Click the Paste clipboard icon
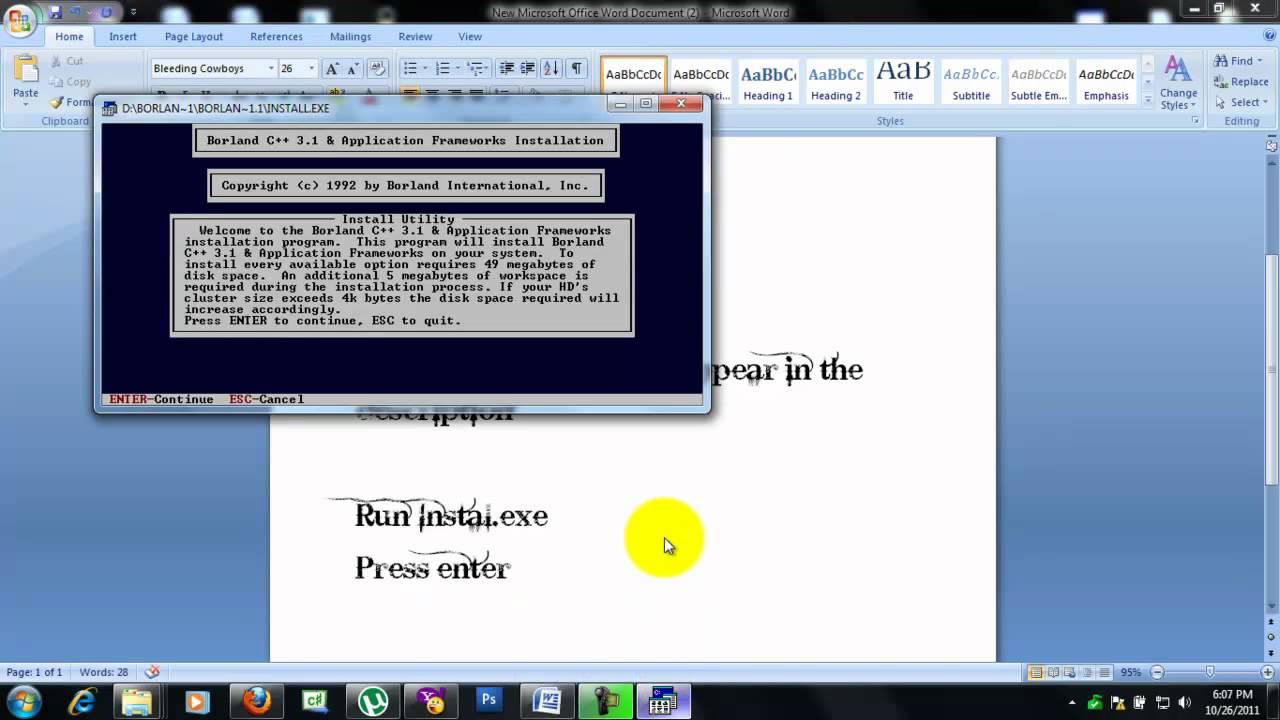Viewport: 1280px width, 720px height. (x=26, y=70)
